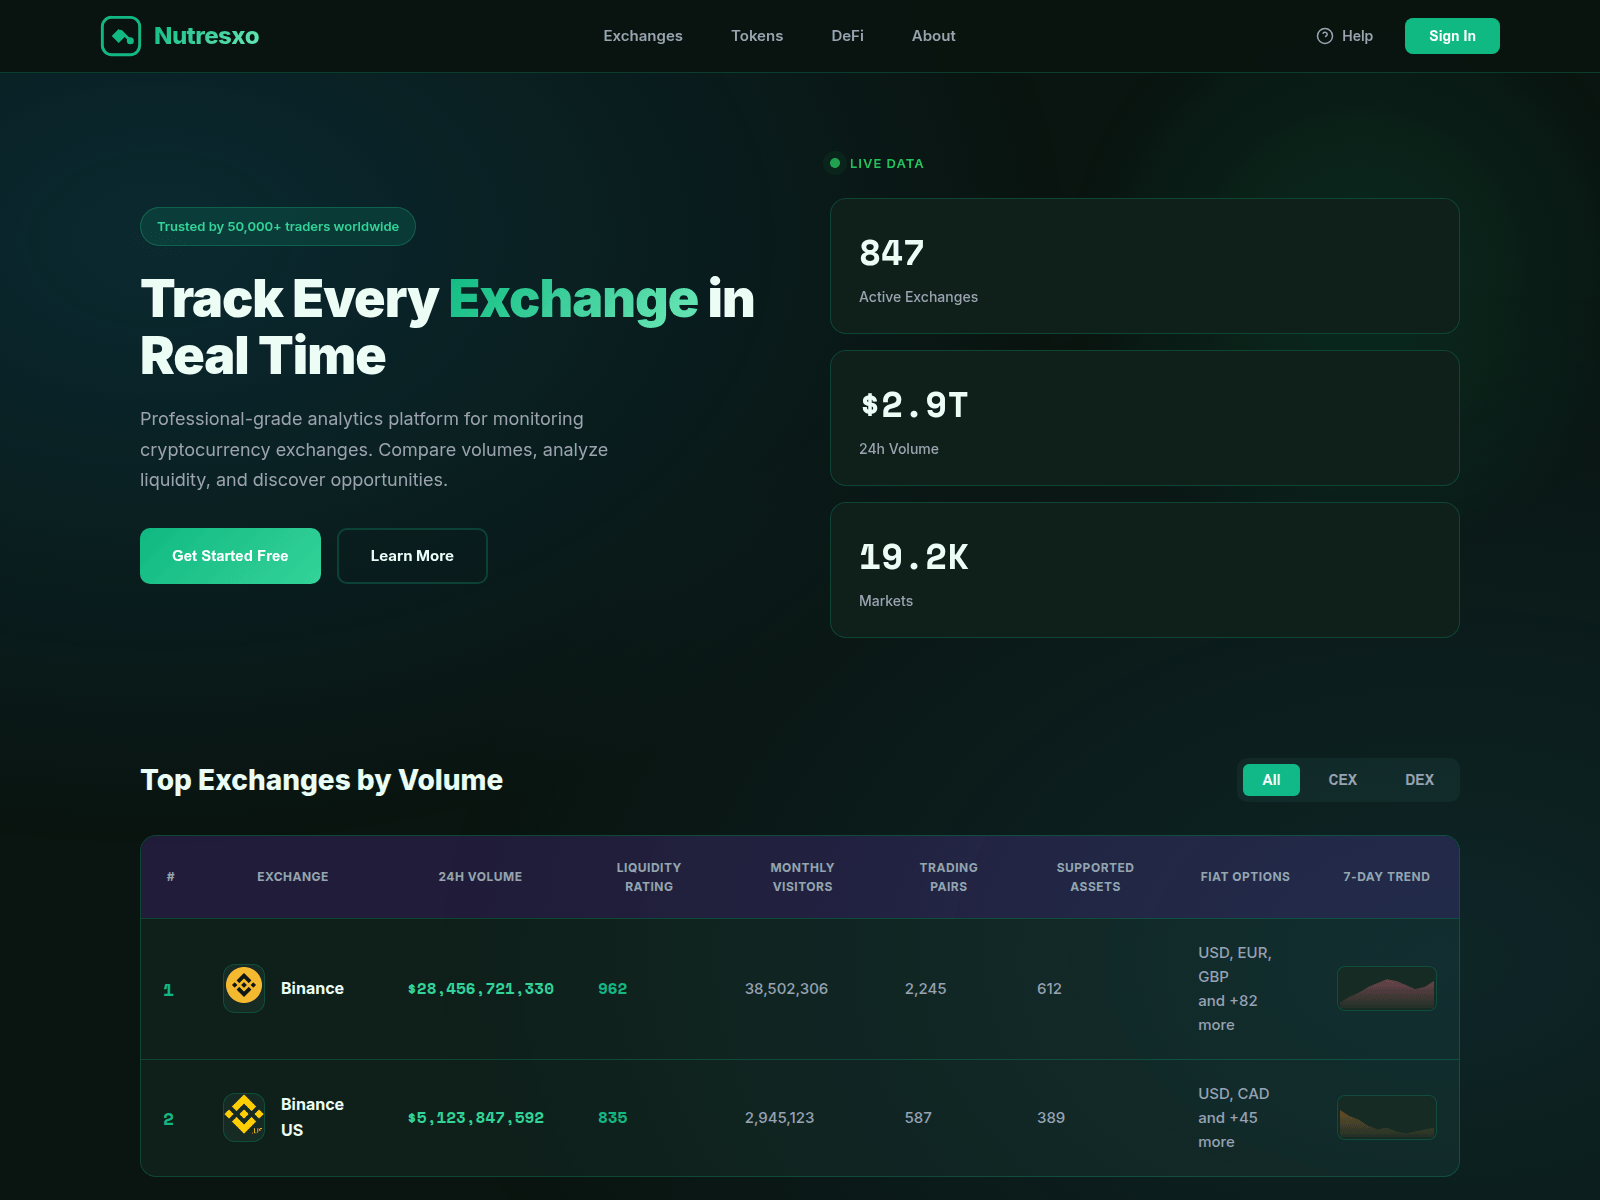Select the All exchanges filter

click(1271, 780)
